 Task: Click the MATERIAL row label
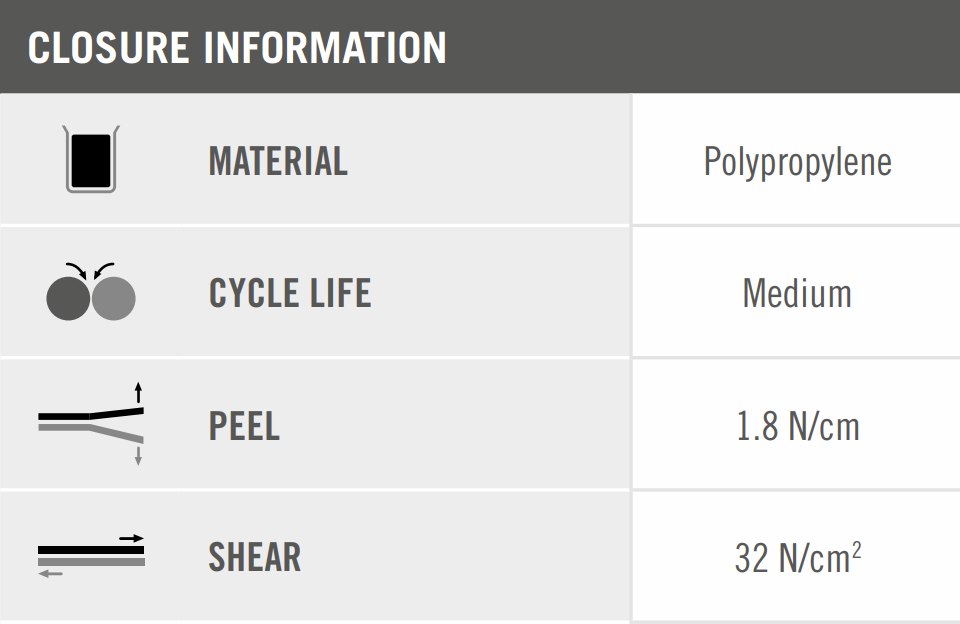pos(278,161)
